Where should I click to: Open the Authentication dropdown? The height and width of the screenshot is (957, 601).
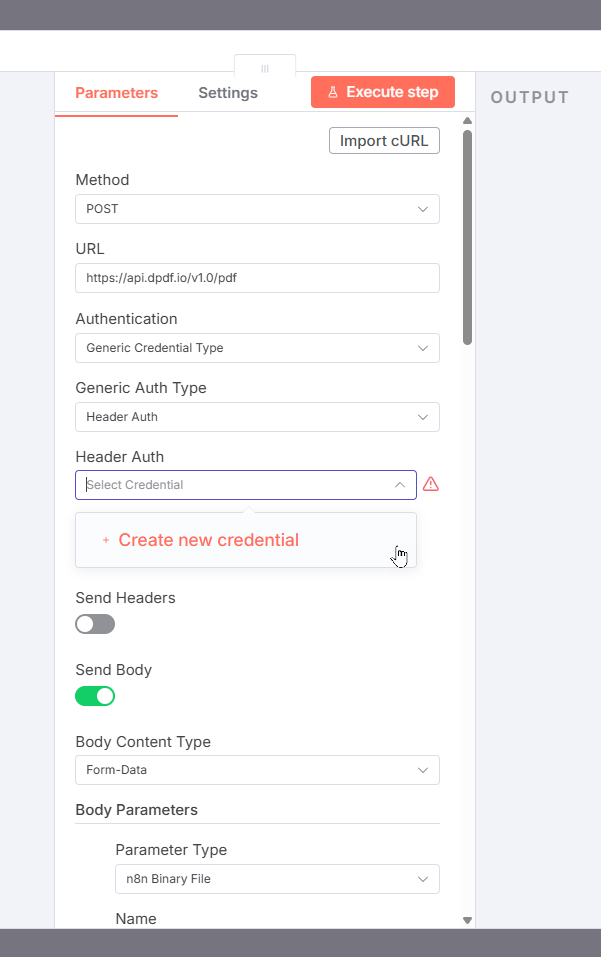coord(257,348)
